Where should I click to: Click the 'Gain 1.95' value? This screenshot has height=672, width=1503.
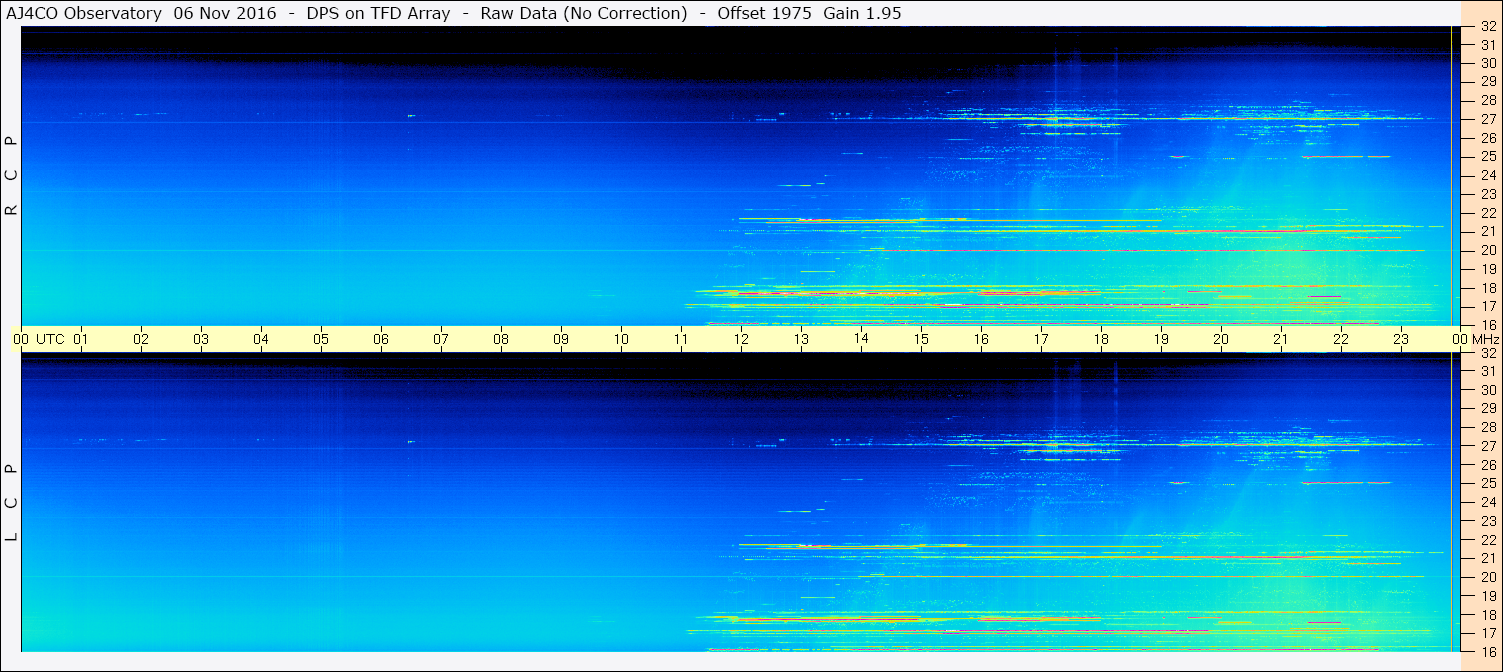[x=862, y=13]
